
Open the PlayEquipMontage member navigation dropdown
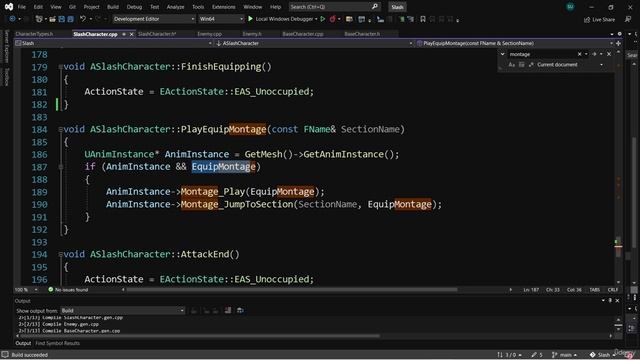pos(515,43)
